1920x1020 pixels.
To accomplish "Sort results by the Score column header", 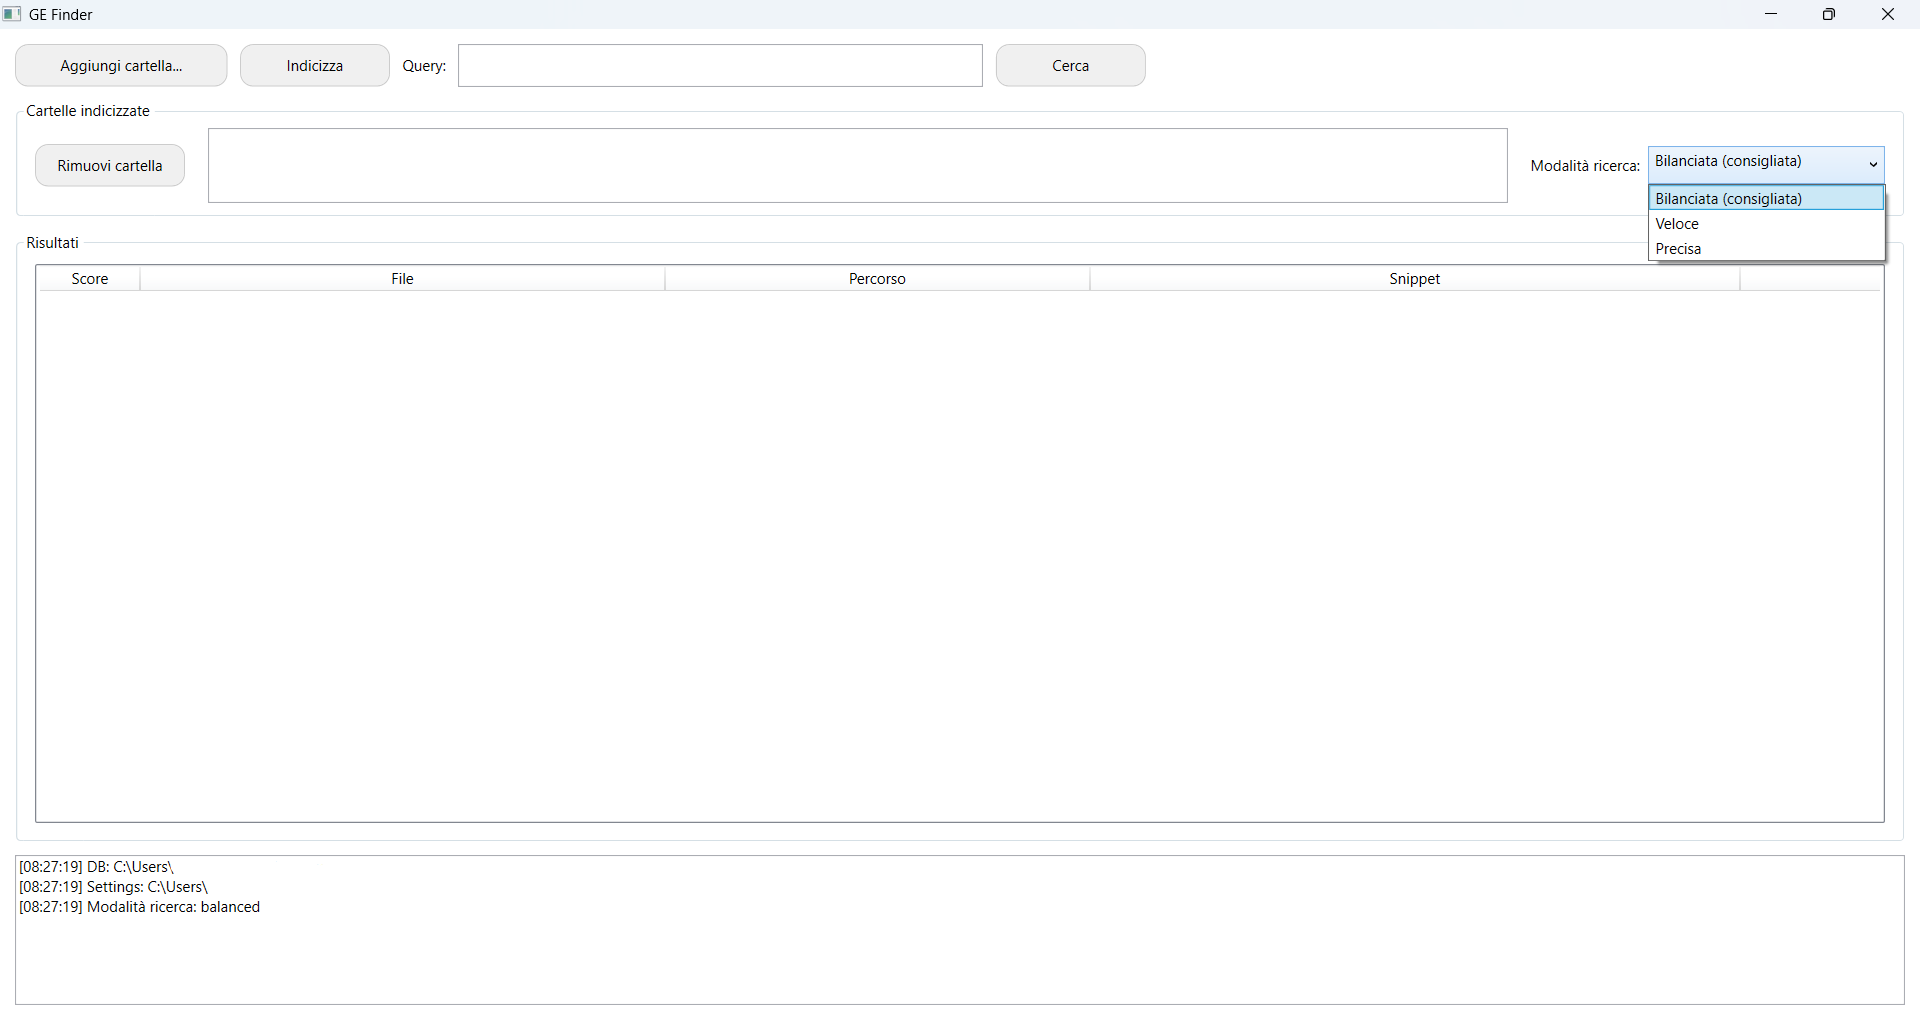I will pyautogui.click(x=89, y=279).
